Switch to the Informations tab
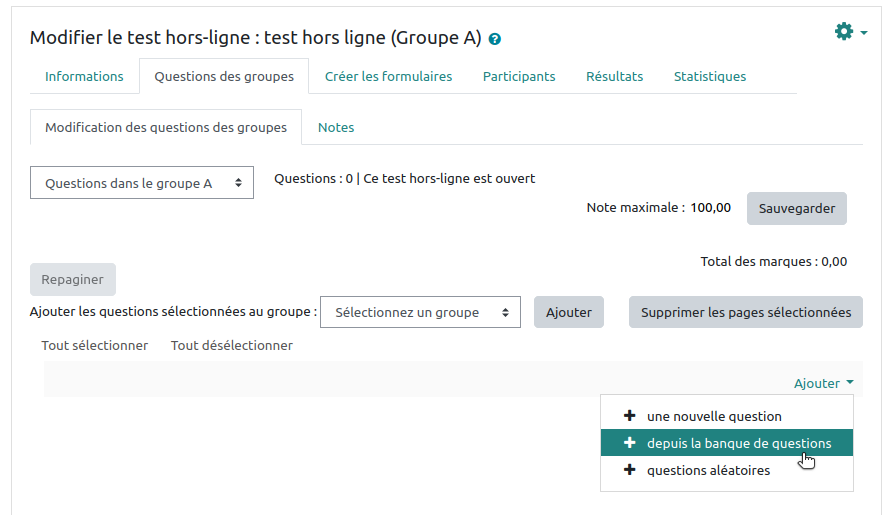 [x=84, y=76]
